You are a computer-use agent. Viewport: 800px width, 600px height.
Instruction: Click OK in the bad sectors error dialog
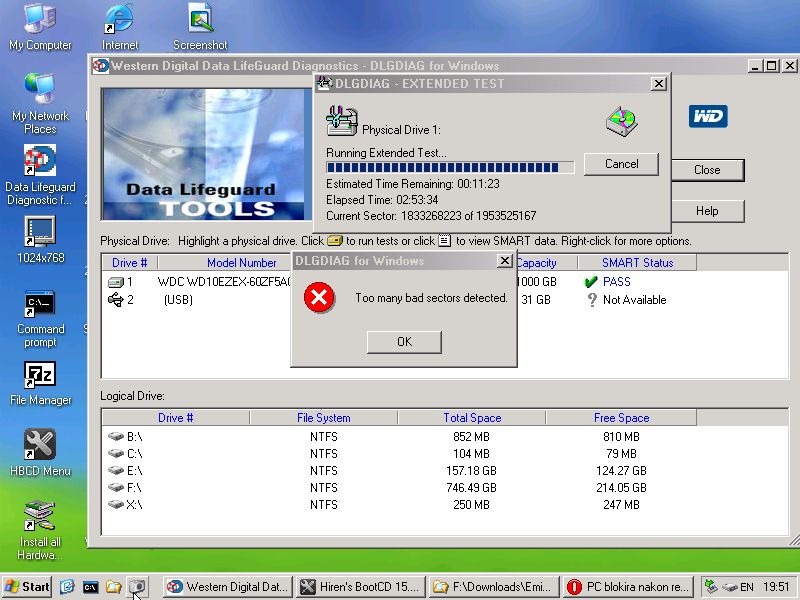[x=404, y=342]
